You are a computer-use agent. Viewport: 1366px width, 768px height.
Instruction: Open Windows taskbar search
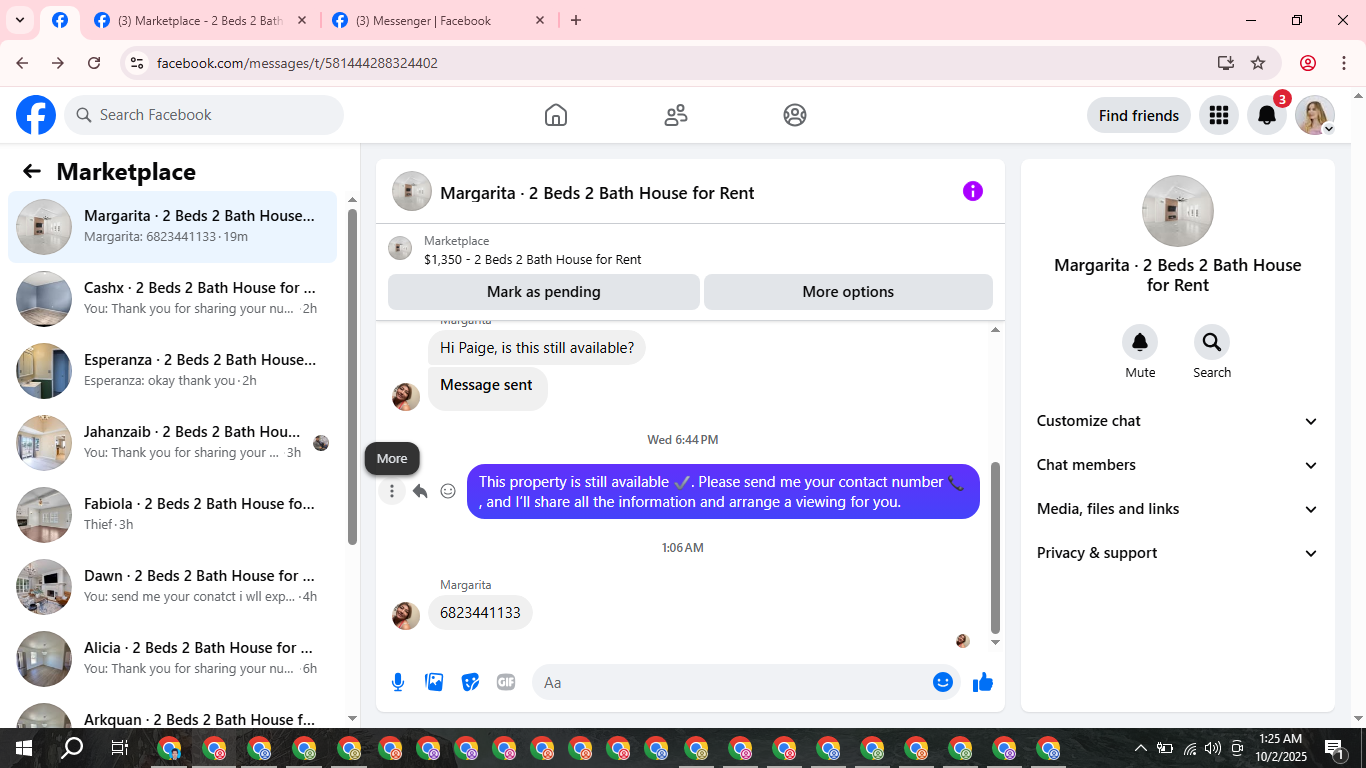pos(72,748)
